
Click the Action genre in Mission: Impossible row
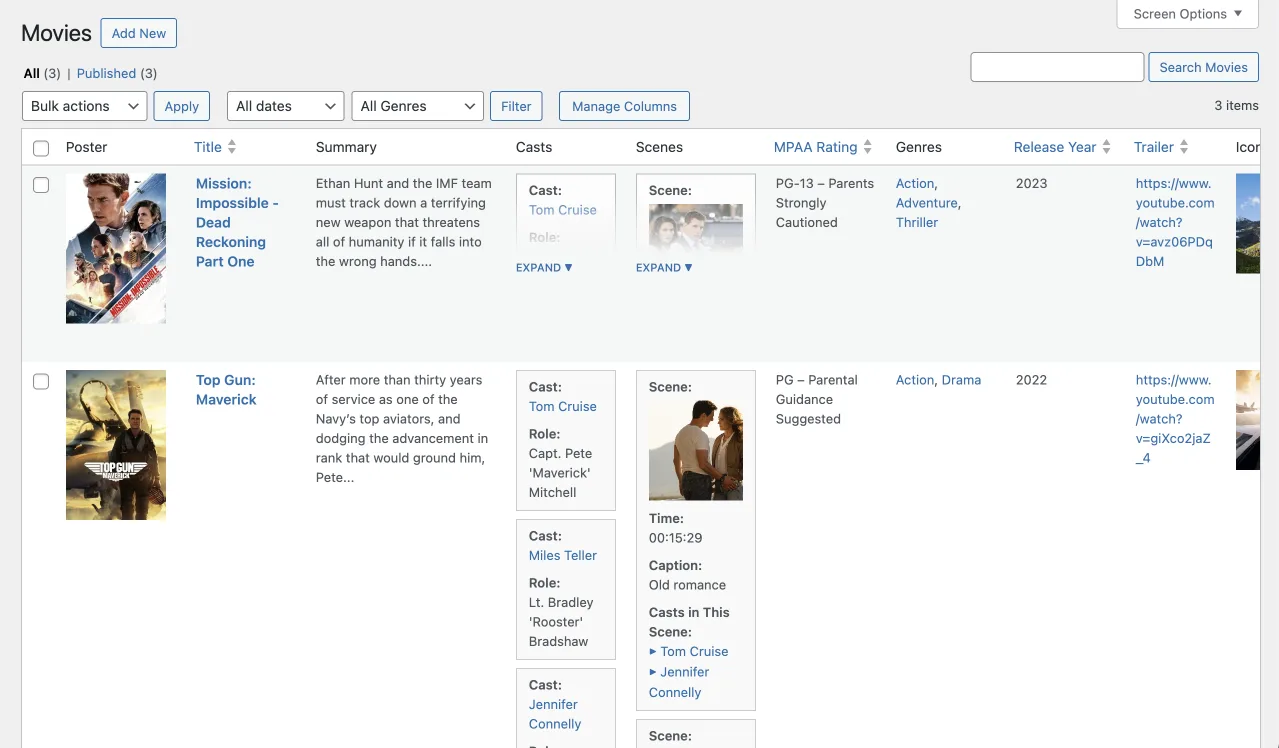915,183
